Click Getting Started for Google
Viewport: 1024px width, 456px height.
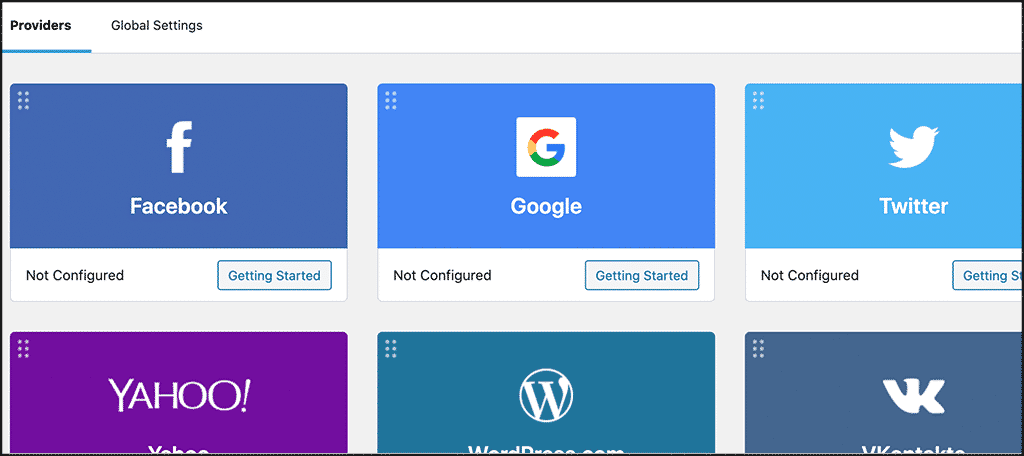[x=642, y=275]
